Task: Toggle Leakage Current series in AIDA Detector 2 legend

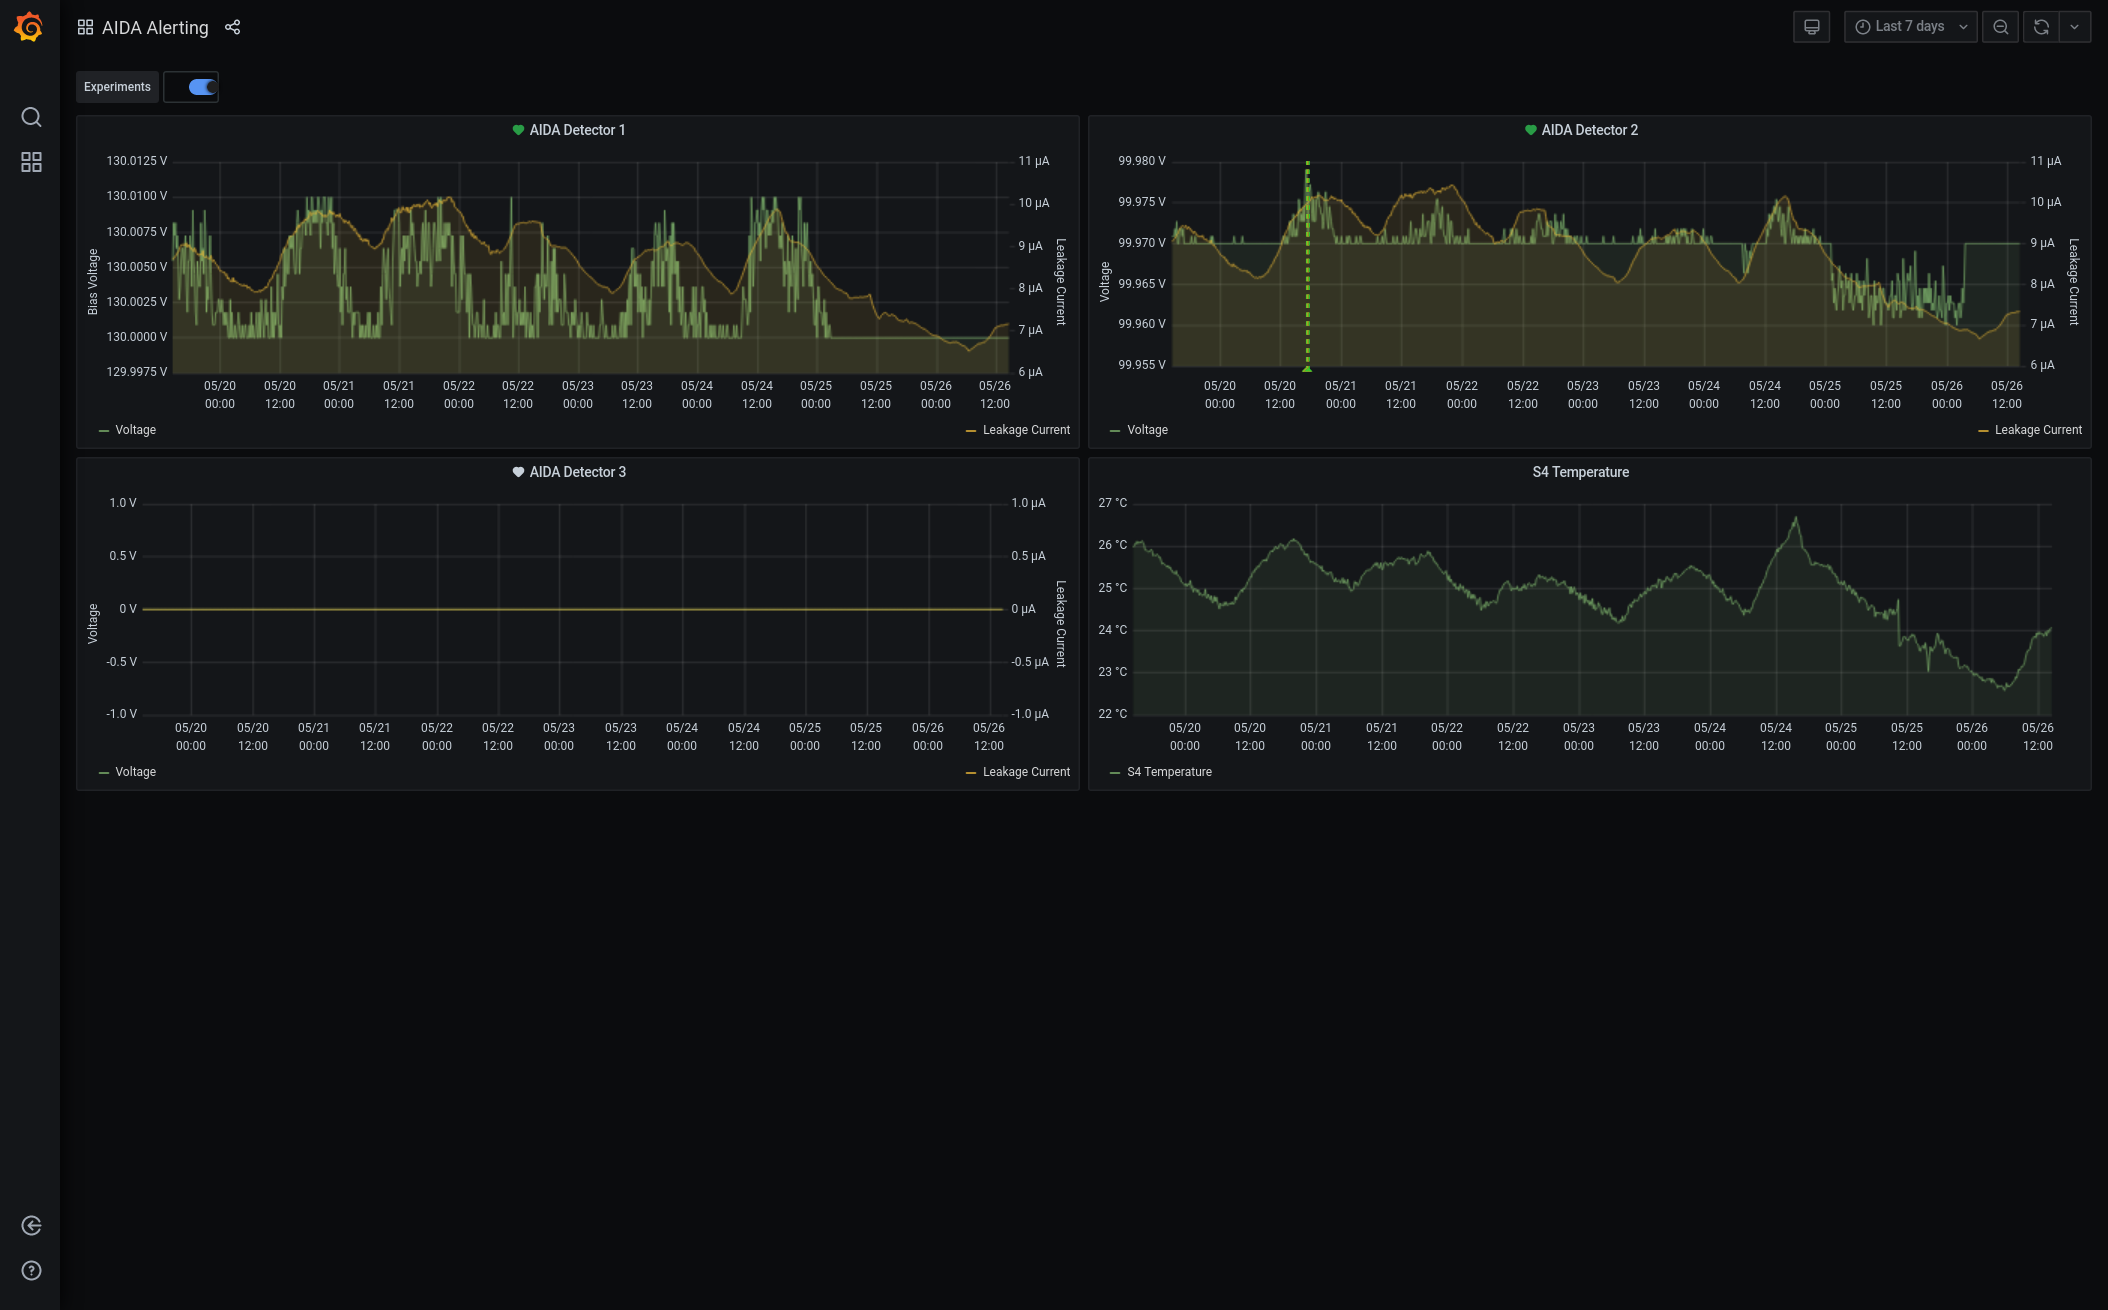Action: point(2037,430)
